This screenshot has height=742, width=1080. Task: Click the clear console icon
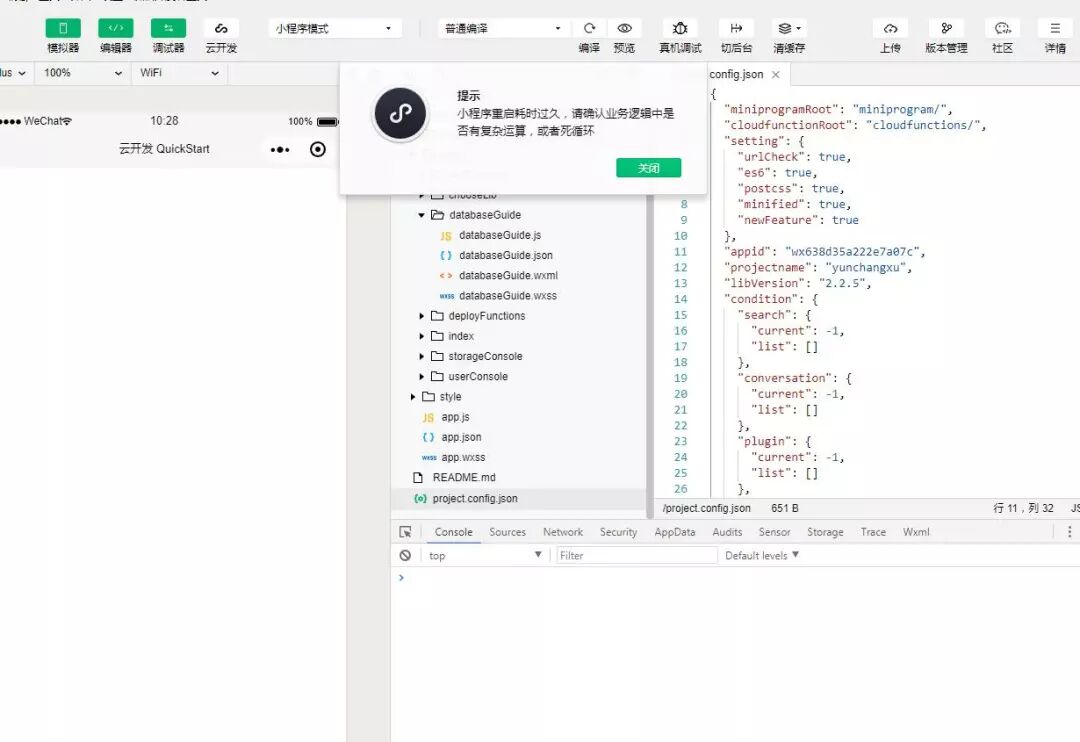[405, 555]
